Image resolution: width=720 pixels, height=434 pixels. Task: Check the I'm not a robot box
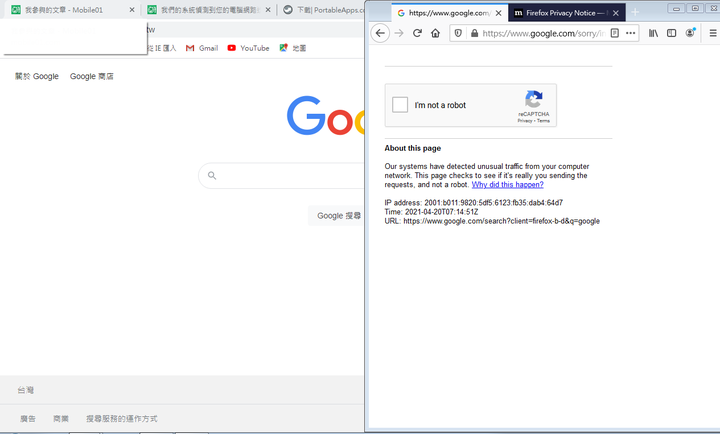click(x=400, y=105)
